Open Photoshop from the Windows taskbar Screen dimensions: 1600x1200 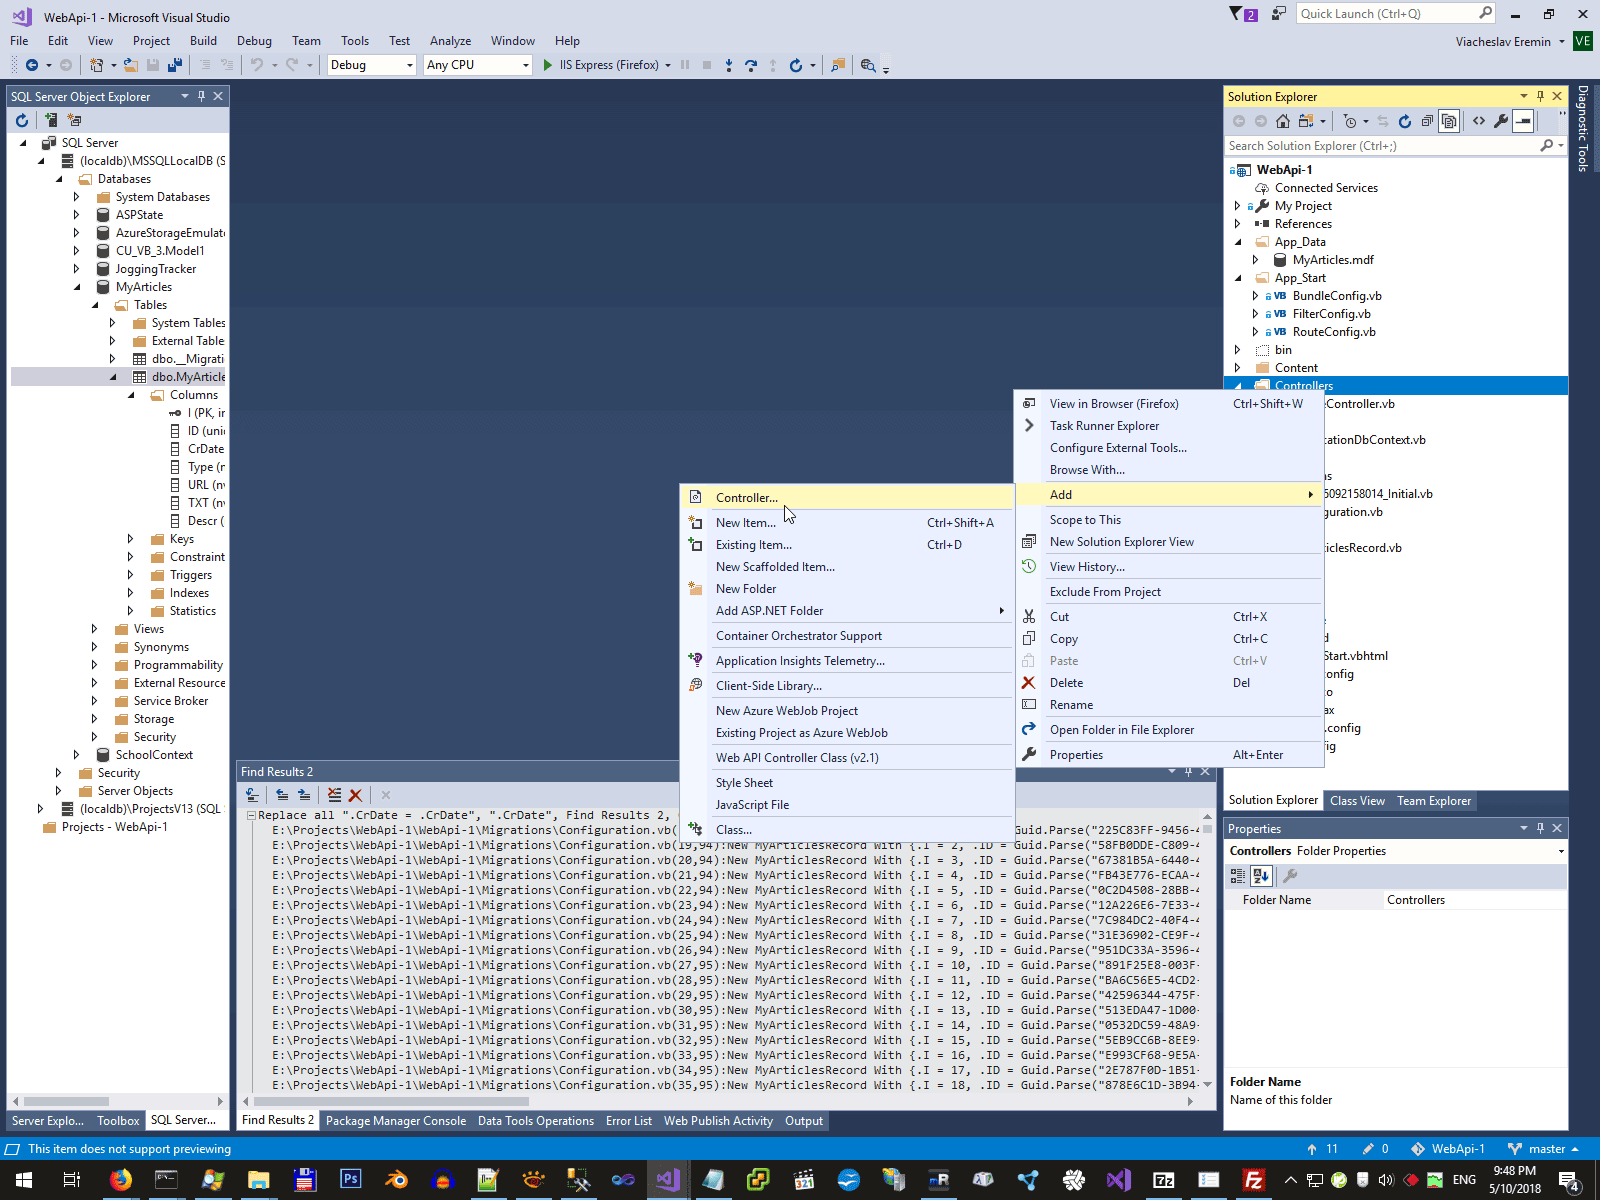pyautogui.click(x=351, y=1180)
